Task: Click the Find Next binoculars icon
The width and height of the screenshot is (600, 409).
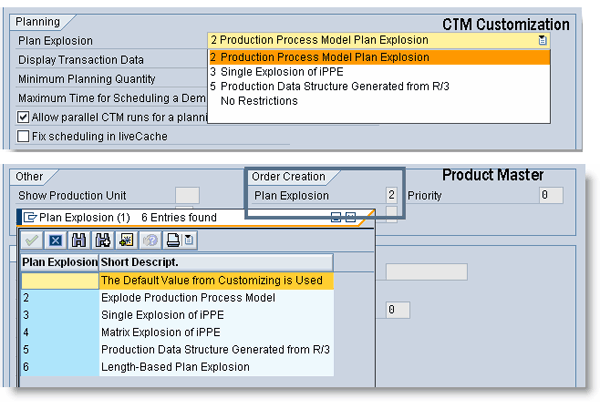Action: point(103,240)
